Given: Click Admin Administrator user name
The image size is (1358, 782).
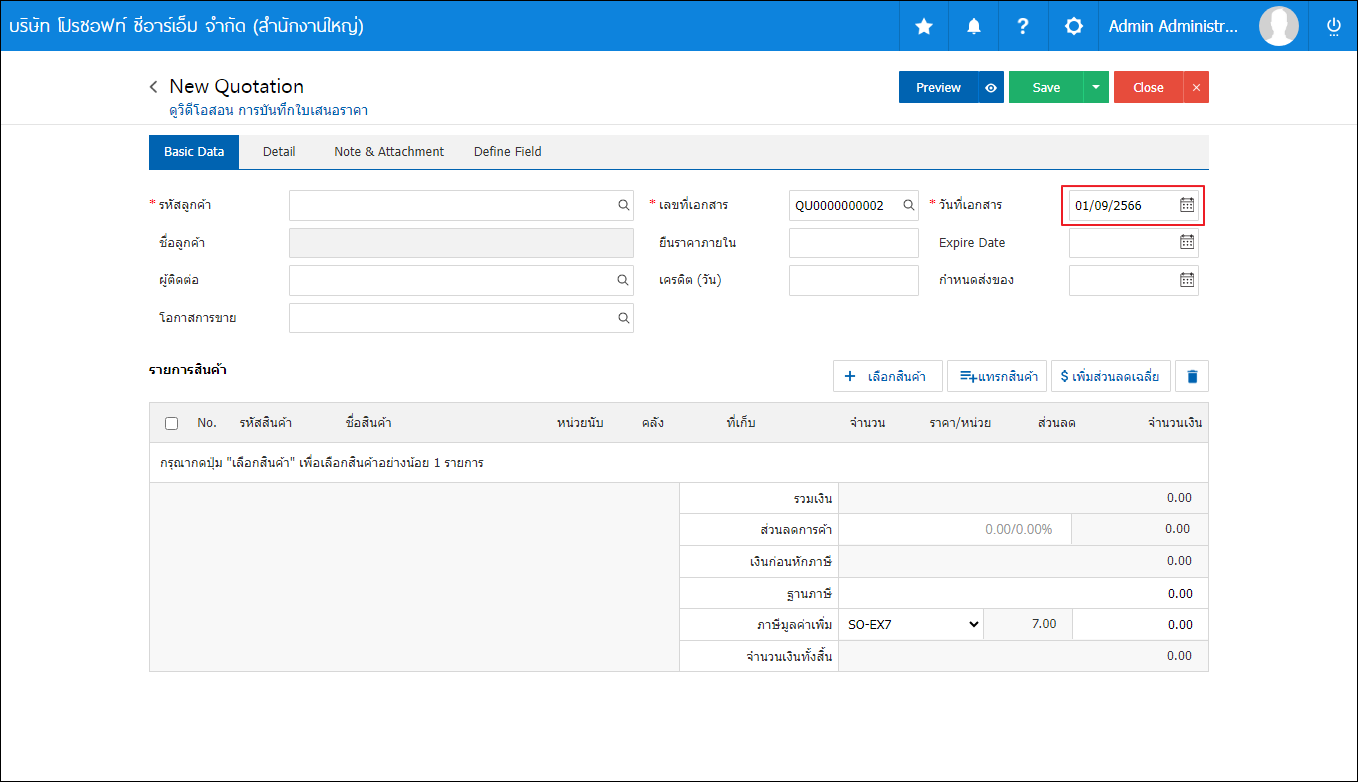Looking at the screenshot, I should [x=1173, y=27].
